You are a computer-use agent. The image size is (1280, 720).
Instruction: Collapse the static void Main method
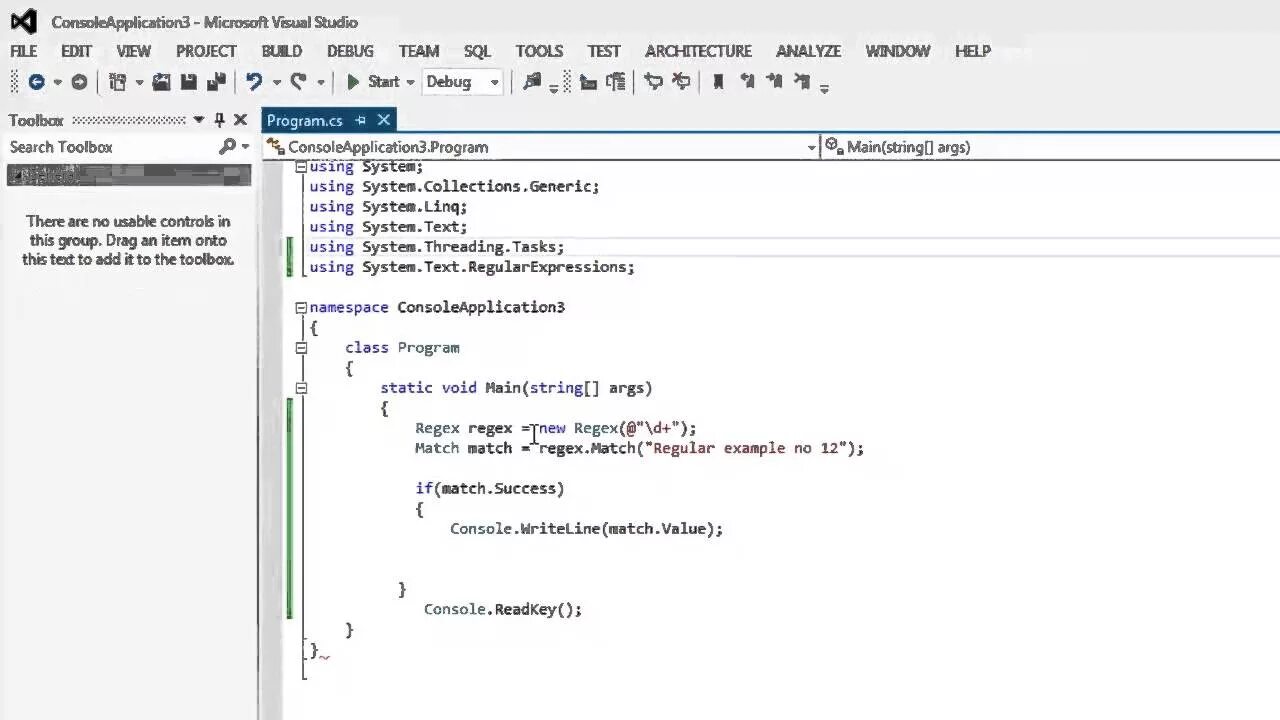pyautogui.click(x=301, y=387)
